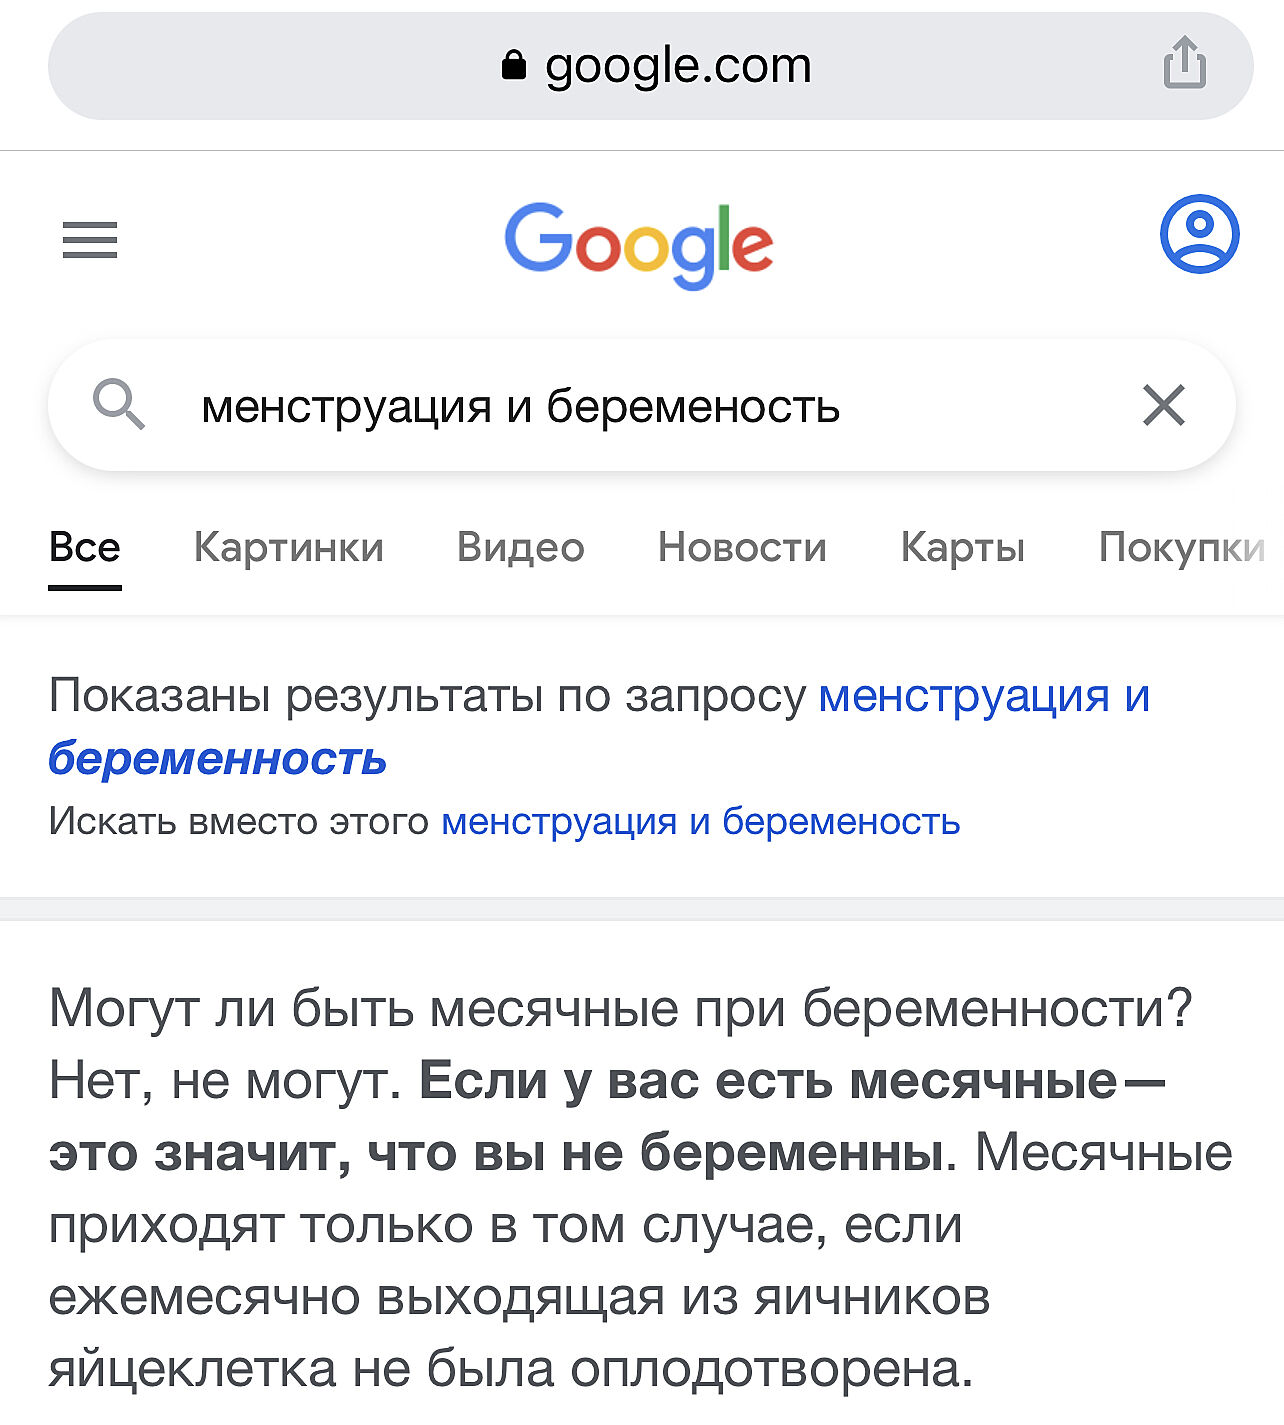The height and width of the screenshot is (1425, 1284).
Task: Search instead for original 'менструация и беременость'
Action: pyautogui.click(x=700, y=822)
